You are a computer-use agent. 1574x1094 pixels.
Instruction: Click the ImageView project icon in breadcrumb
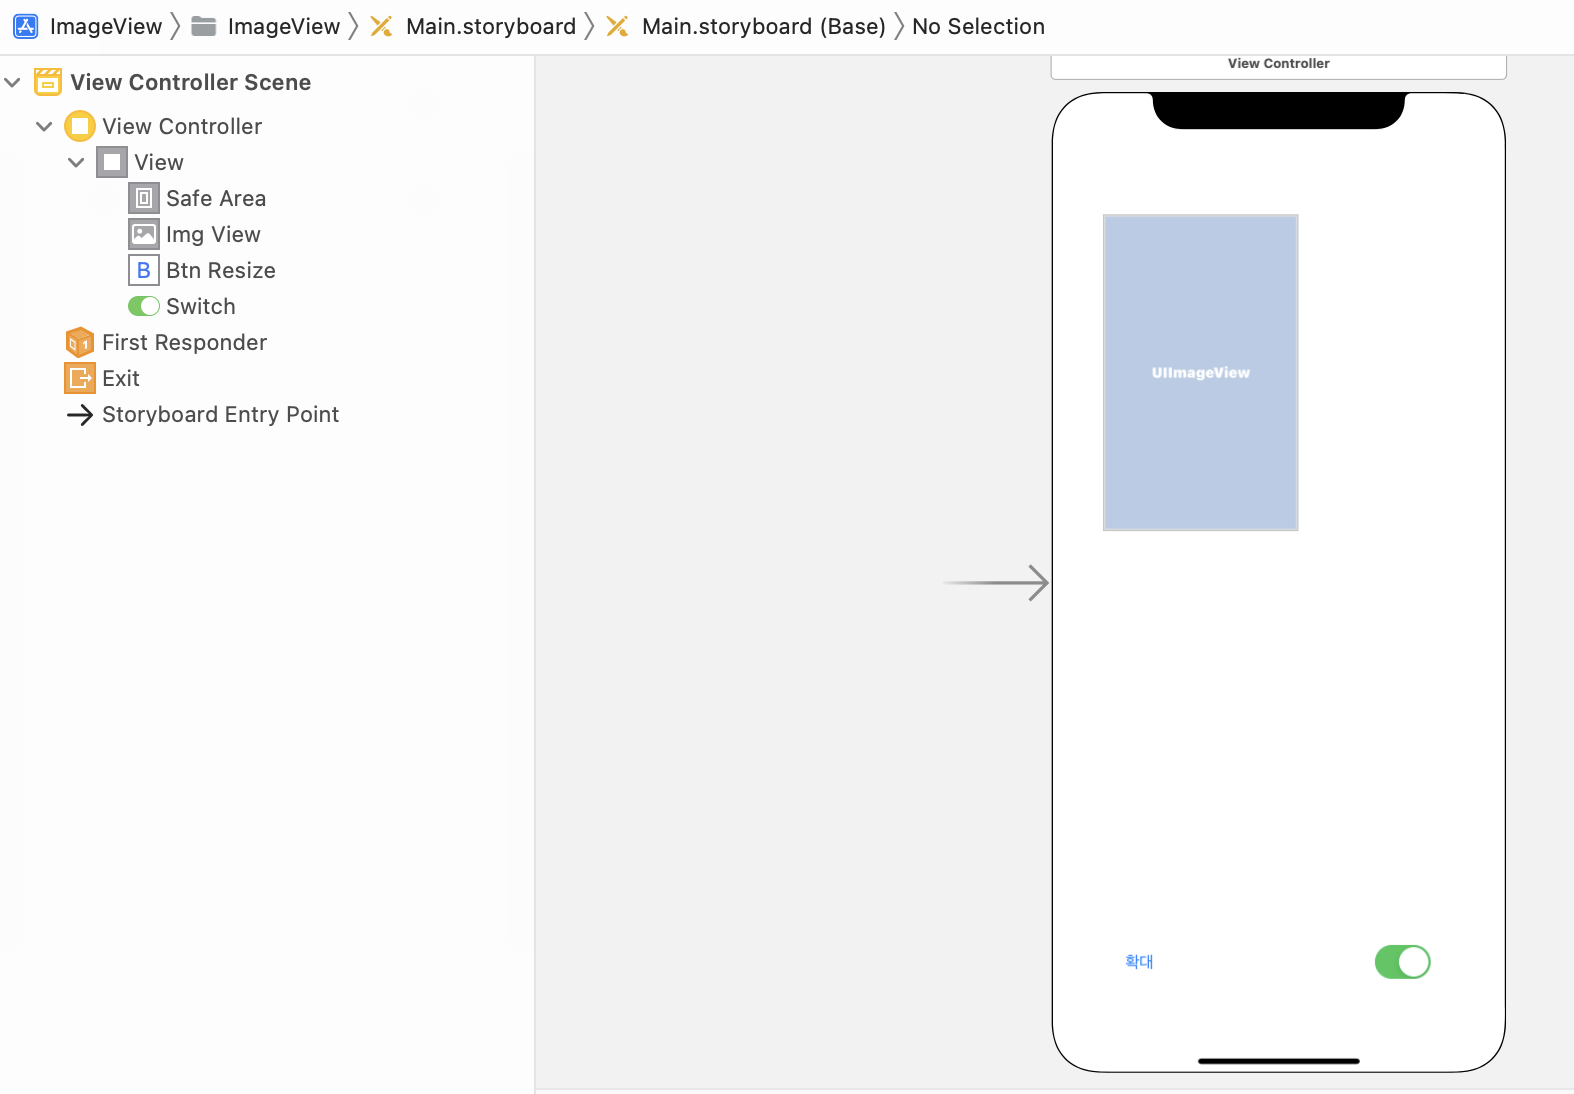pos(25,26)
